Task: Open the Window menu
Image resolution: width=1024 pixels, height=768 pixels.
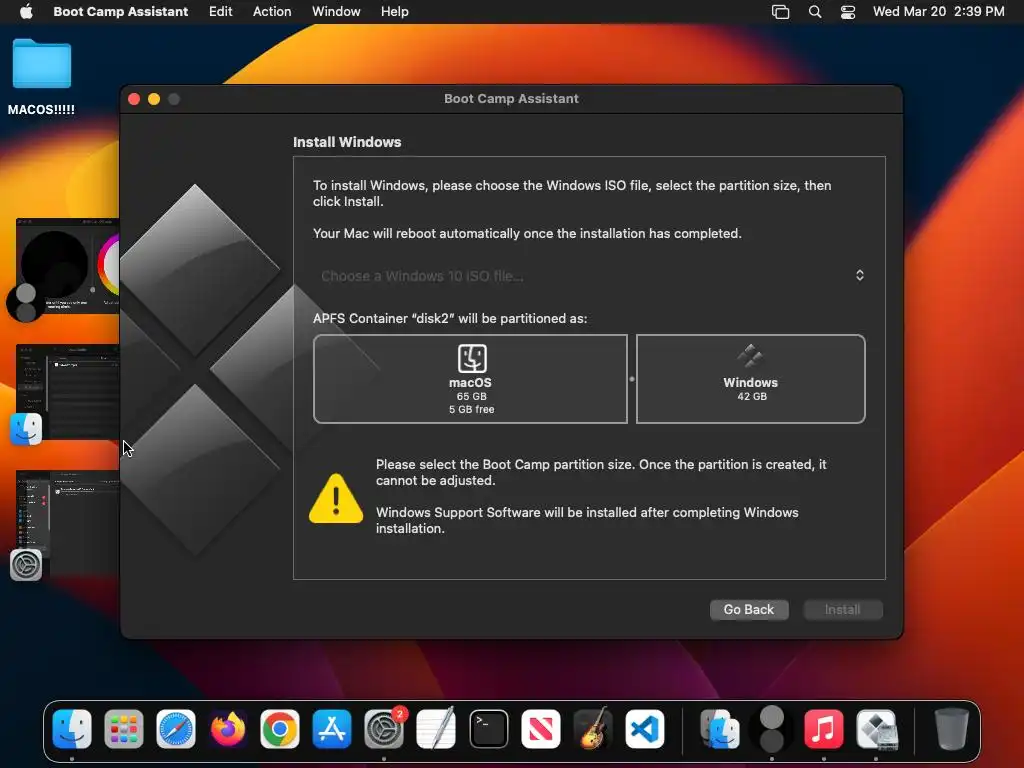Action: [x=336, y=11]
